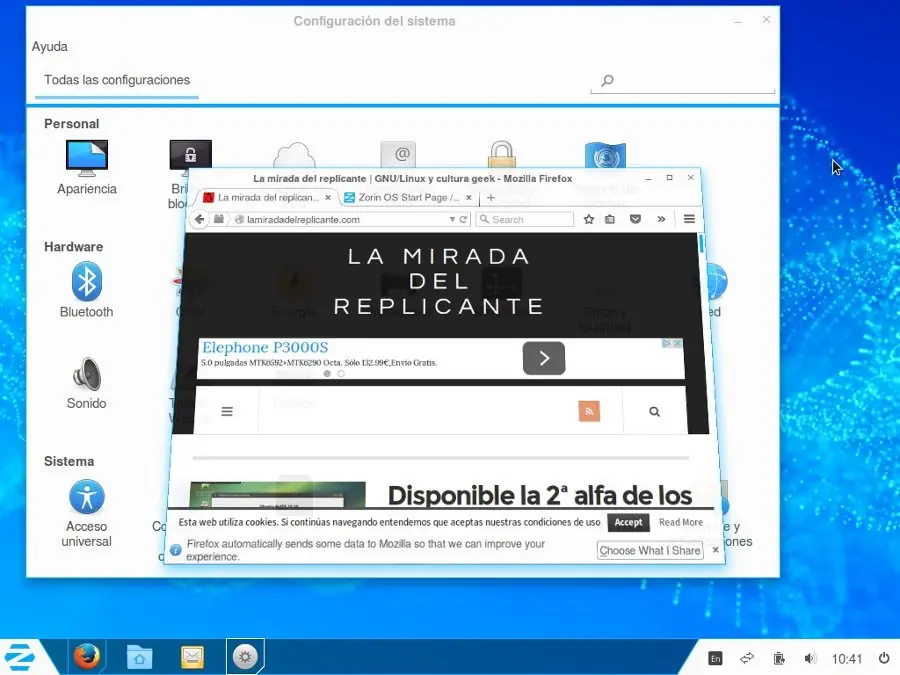This screenshot has height=675, width=900.
Task: Select Todas las configuraciones tab
Action: click(117, 80)
